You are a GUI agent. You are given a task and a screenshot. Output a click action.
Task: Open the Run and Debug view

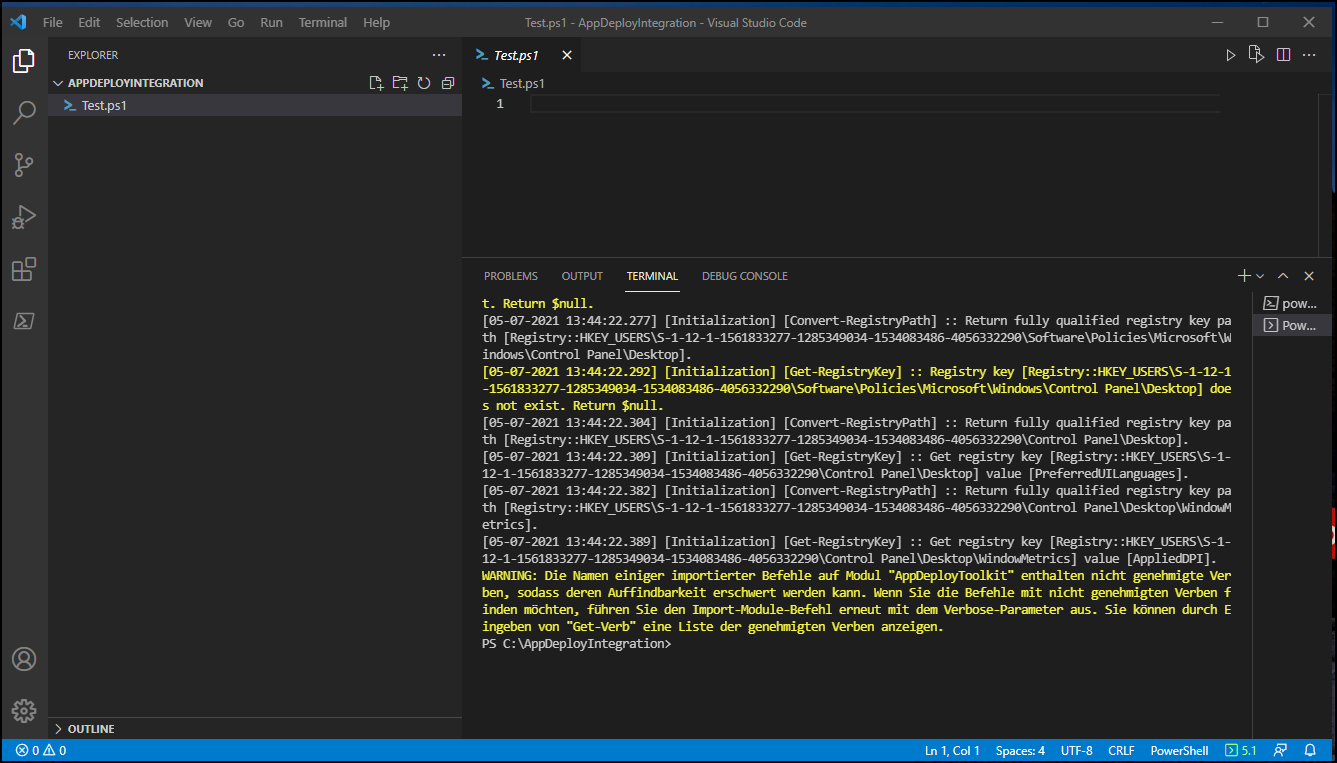[x=24, y=217]
